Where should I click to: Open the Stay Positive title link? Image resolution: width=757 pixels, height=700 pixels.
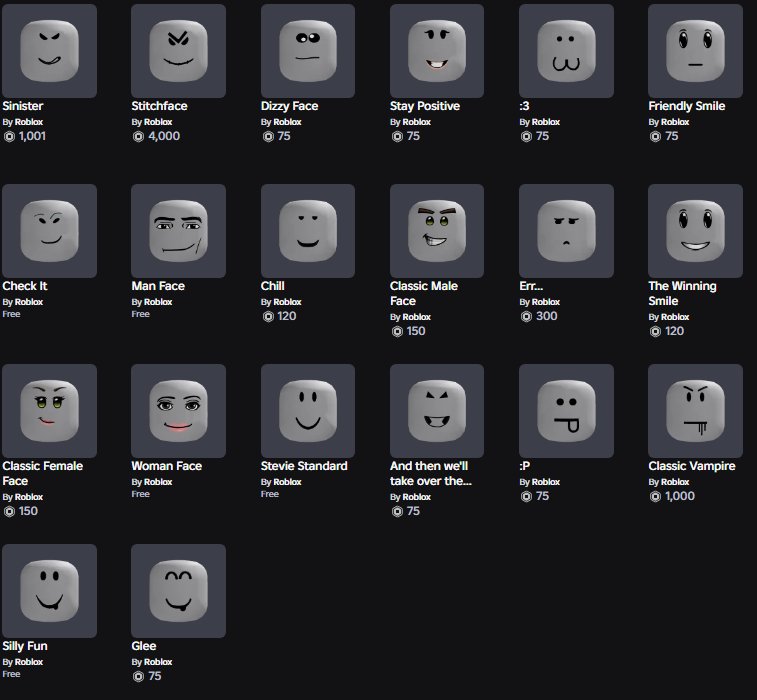[x=425, y=106]
